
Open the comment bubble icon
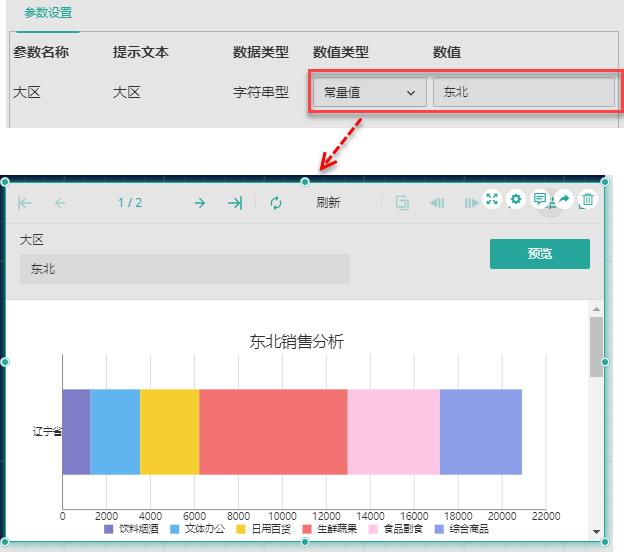point(540,199)
